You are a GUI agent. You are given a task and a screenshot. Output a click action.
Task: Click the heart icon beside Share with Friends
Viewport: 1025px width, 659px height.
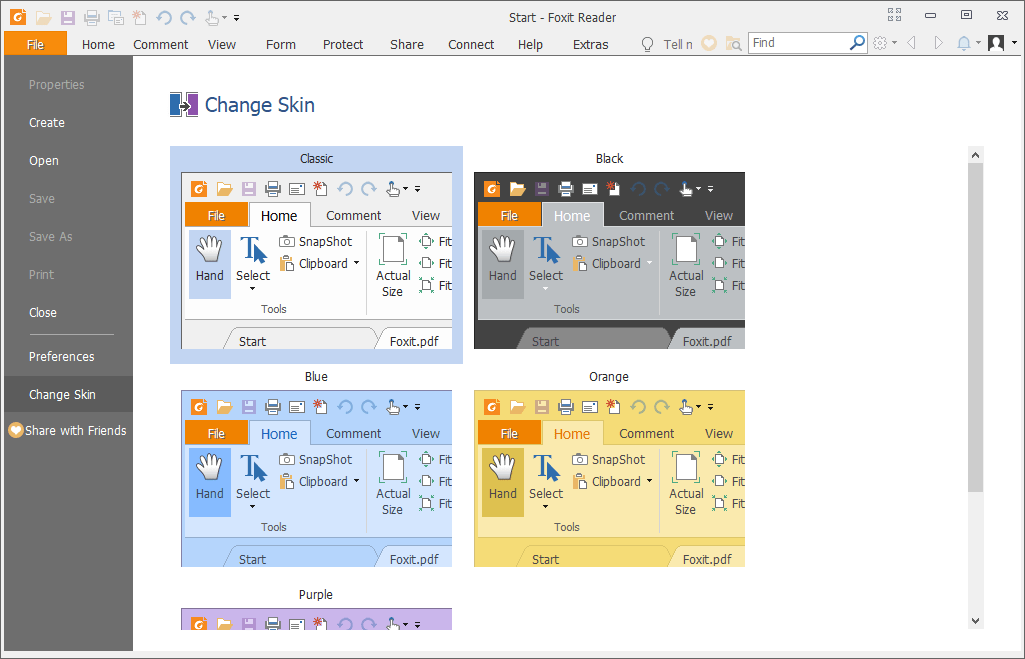[16, 430]
